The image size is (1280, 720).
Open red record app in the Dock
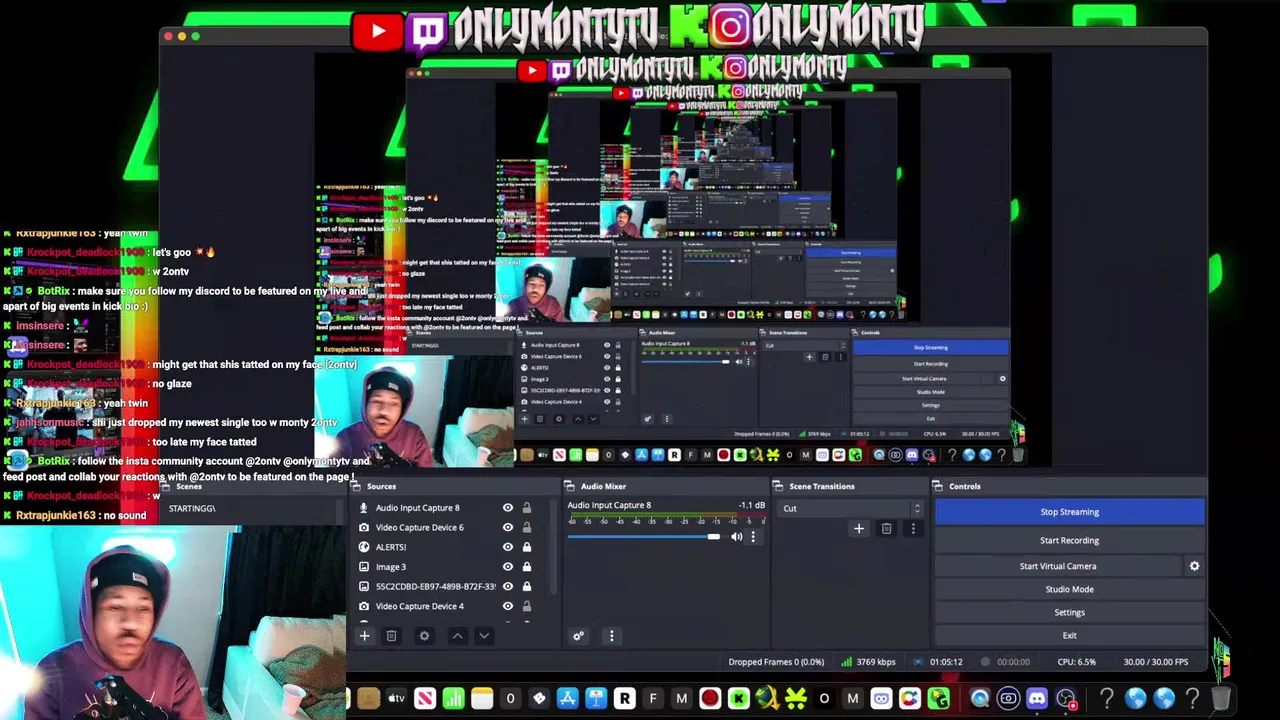coord(710,698)
